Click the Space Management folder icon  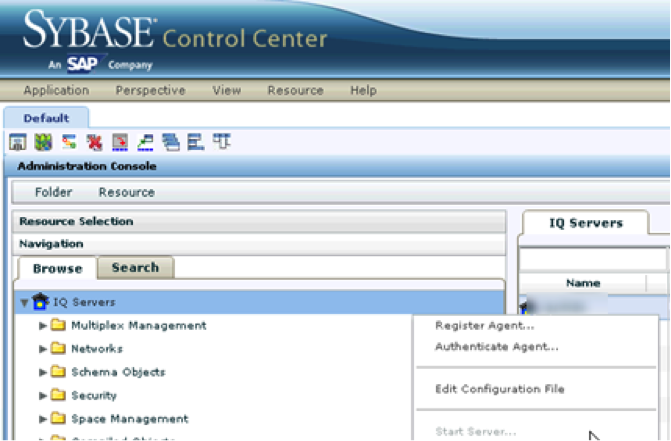coord(58,418)
